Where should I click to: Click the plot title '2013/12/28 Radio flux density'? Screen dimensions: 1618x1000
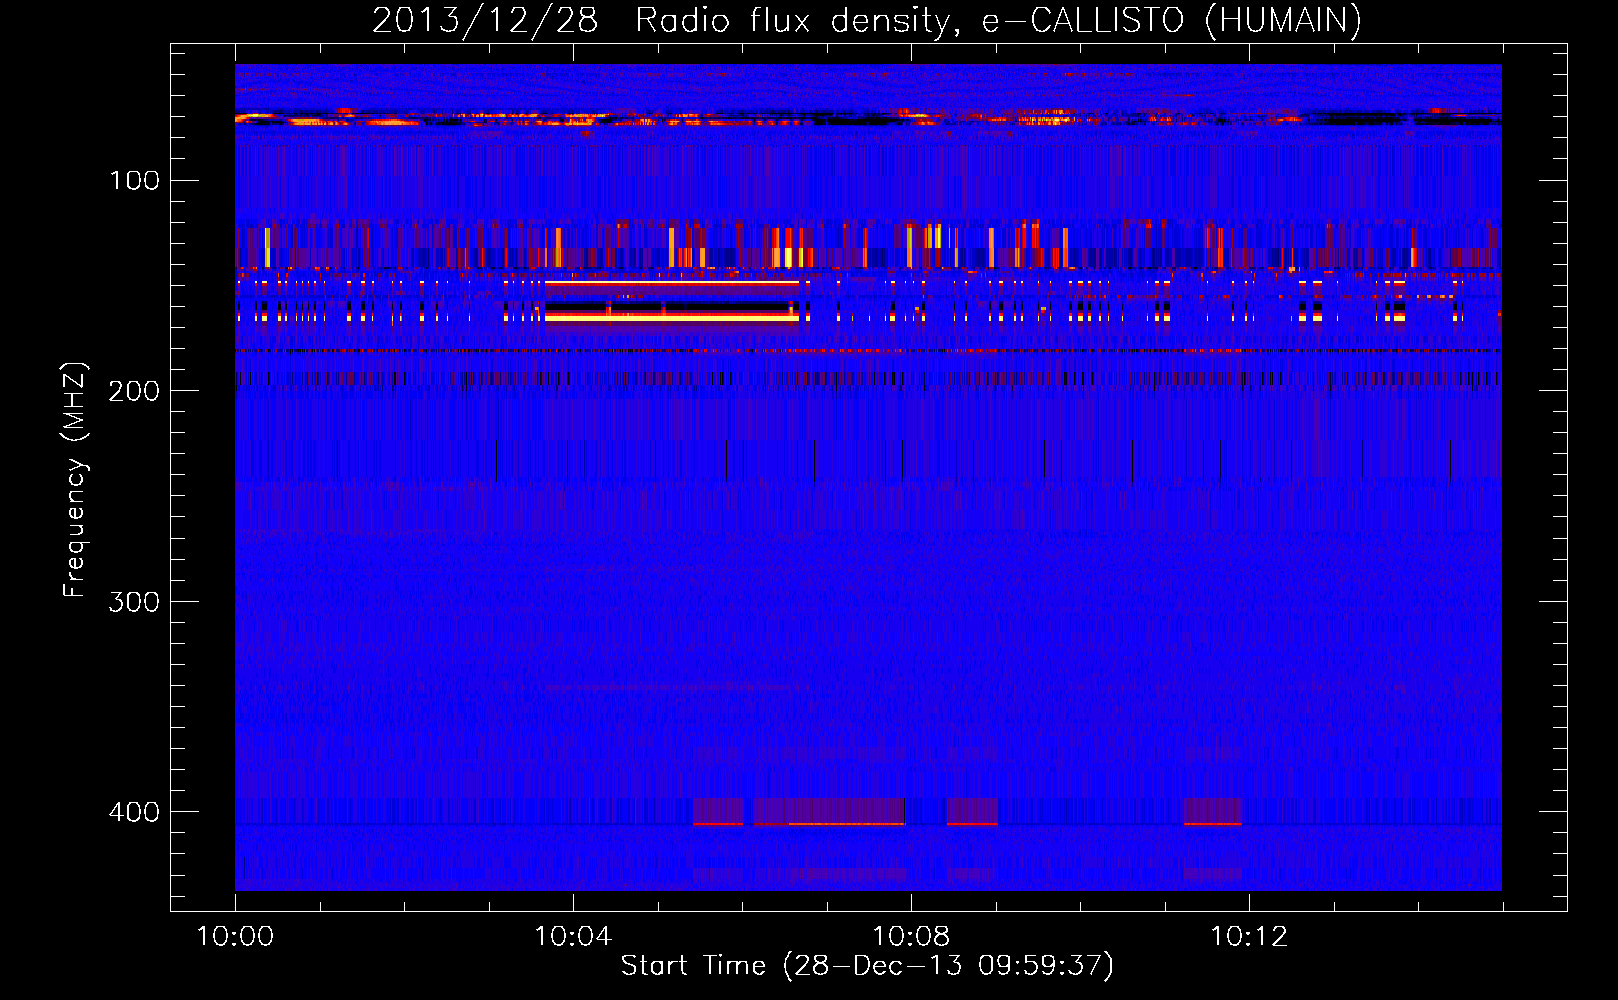[x=866, y=20]
